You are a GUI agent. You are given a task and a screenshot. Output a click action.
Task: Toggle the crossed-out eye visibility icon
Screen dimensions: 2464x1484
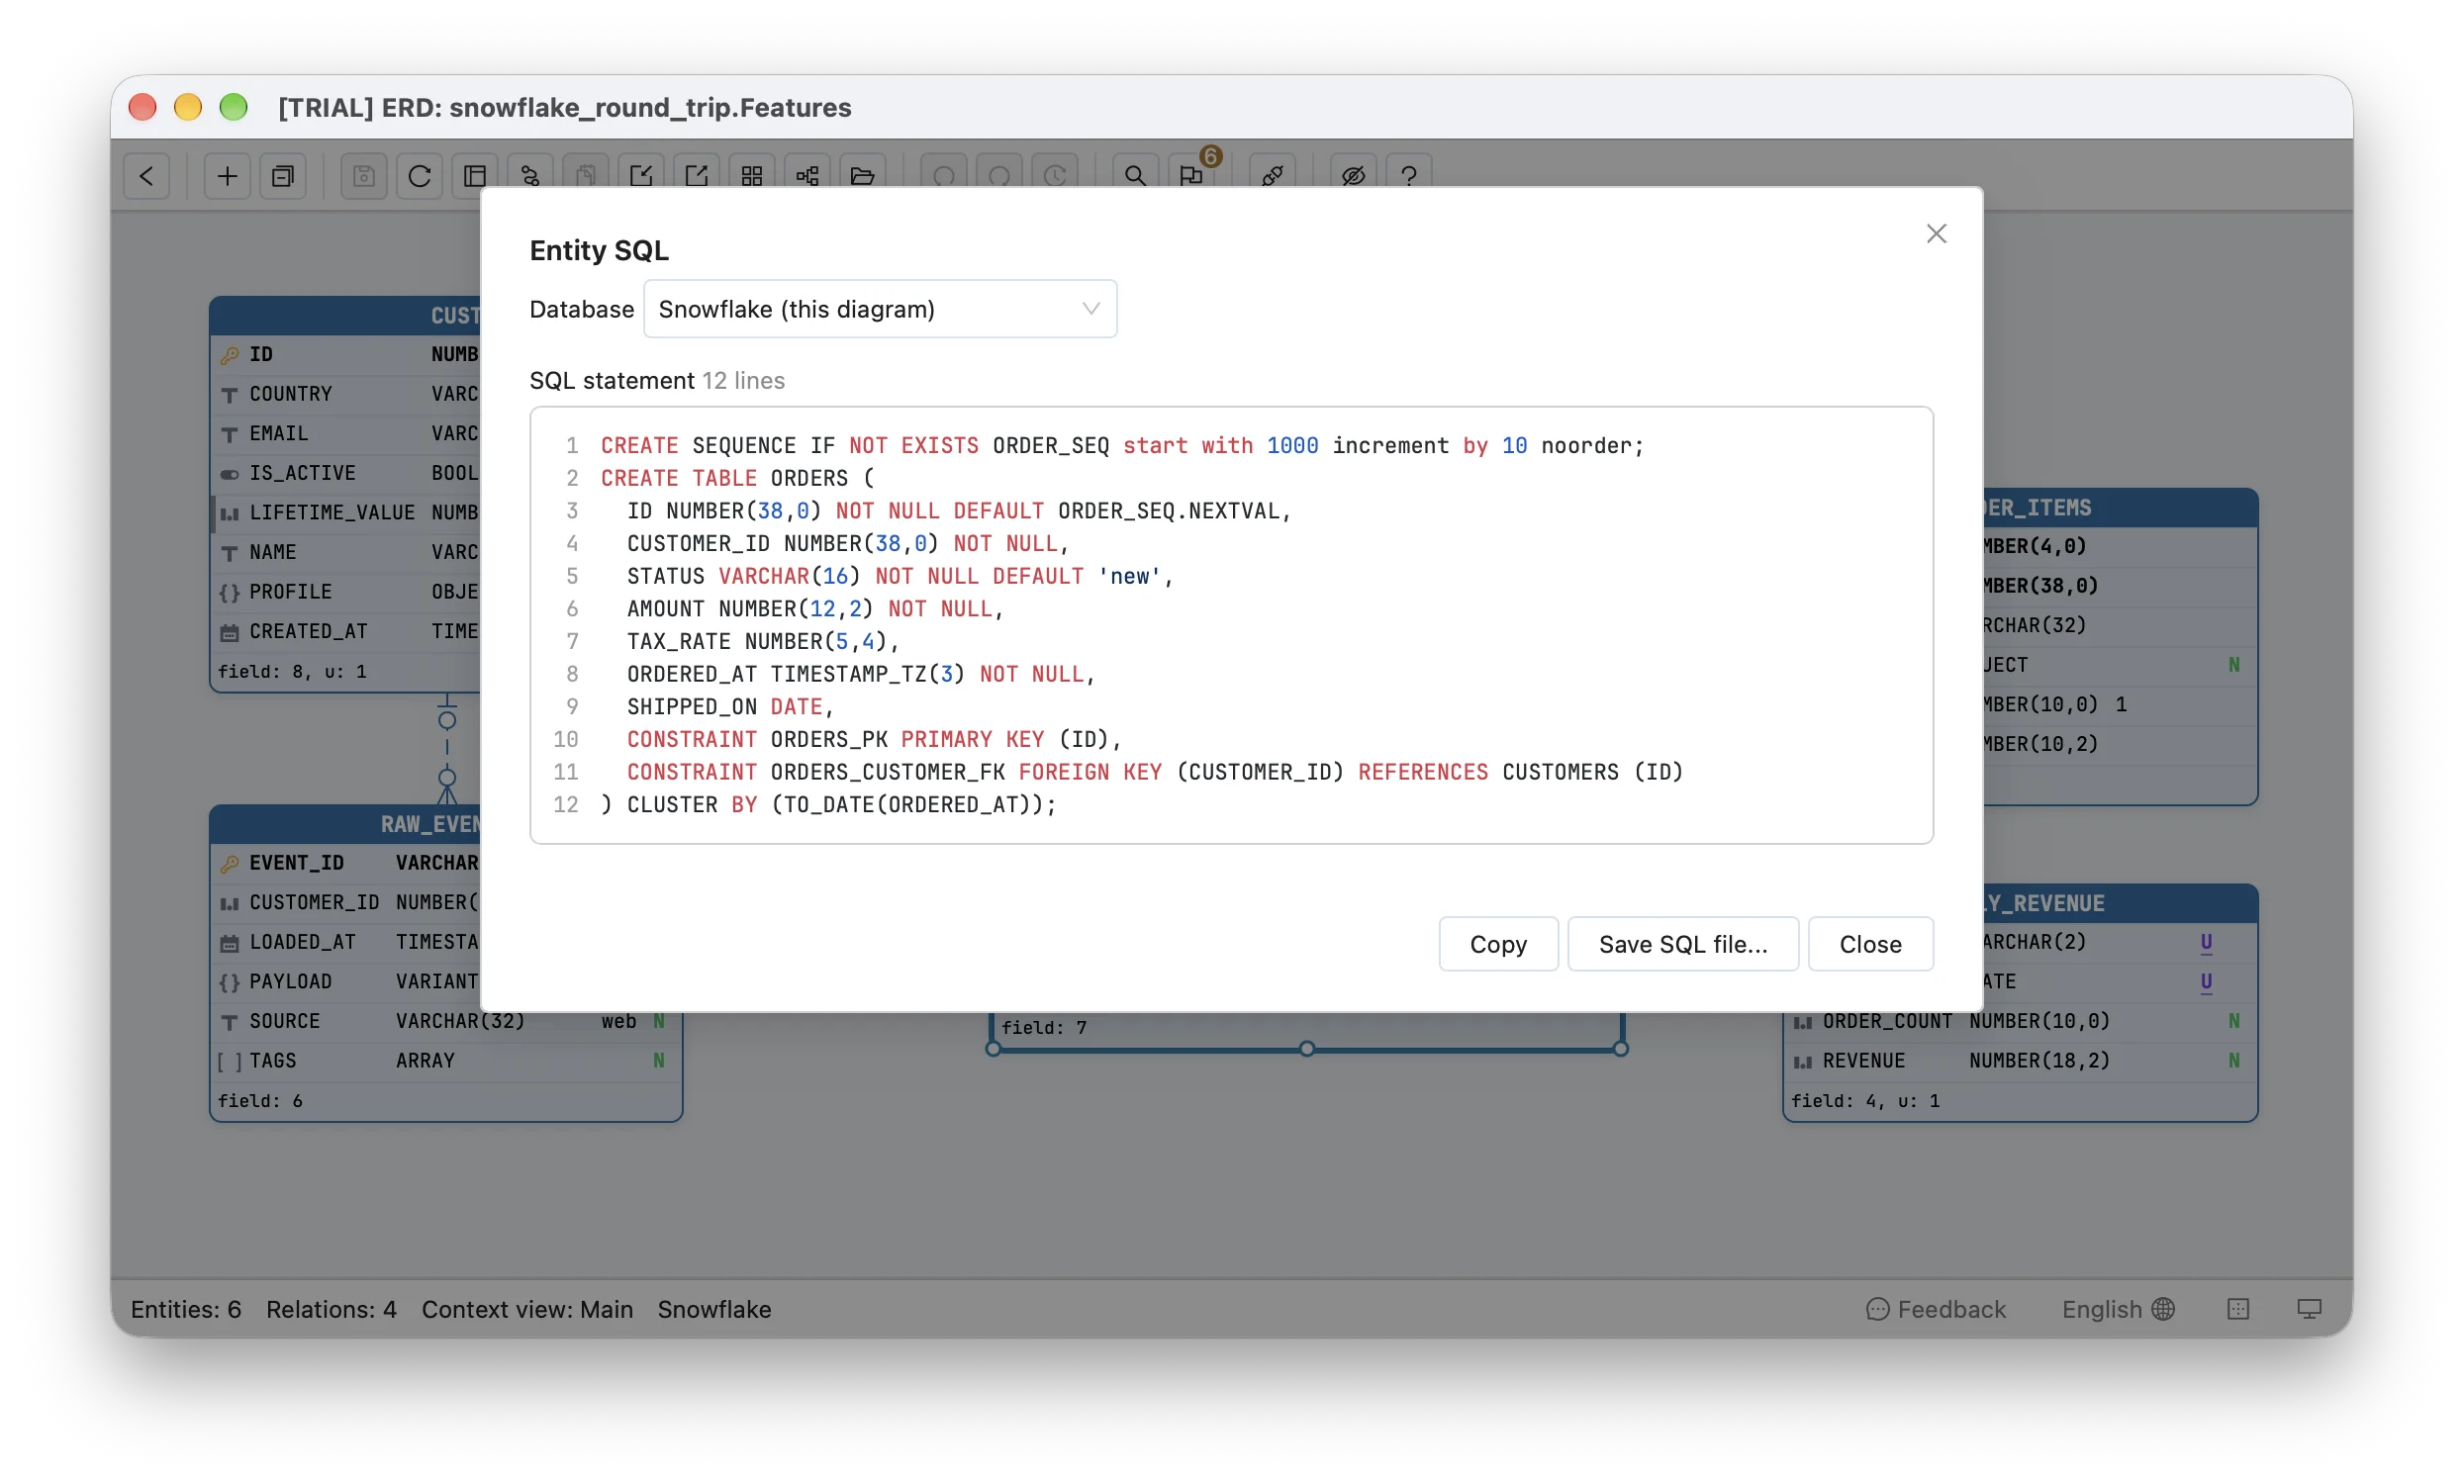click(x=1353, y=176)
